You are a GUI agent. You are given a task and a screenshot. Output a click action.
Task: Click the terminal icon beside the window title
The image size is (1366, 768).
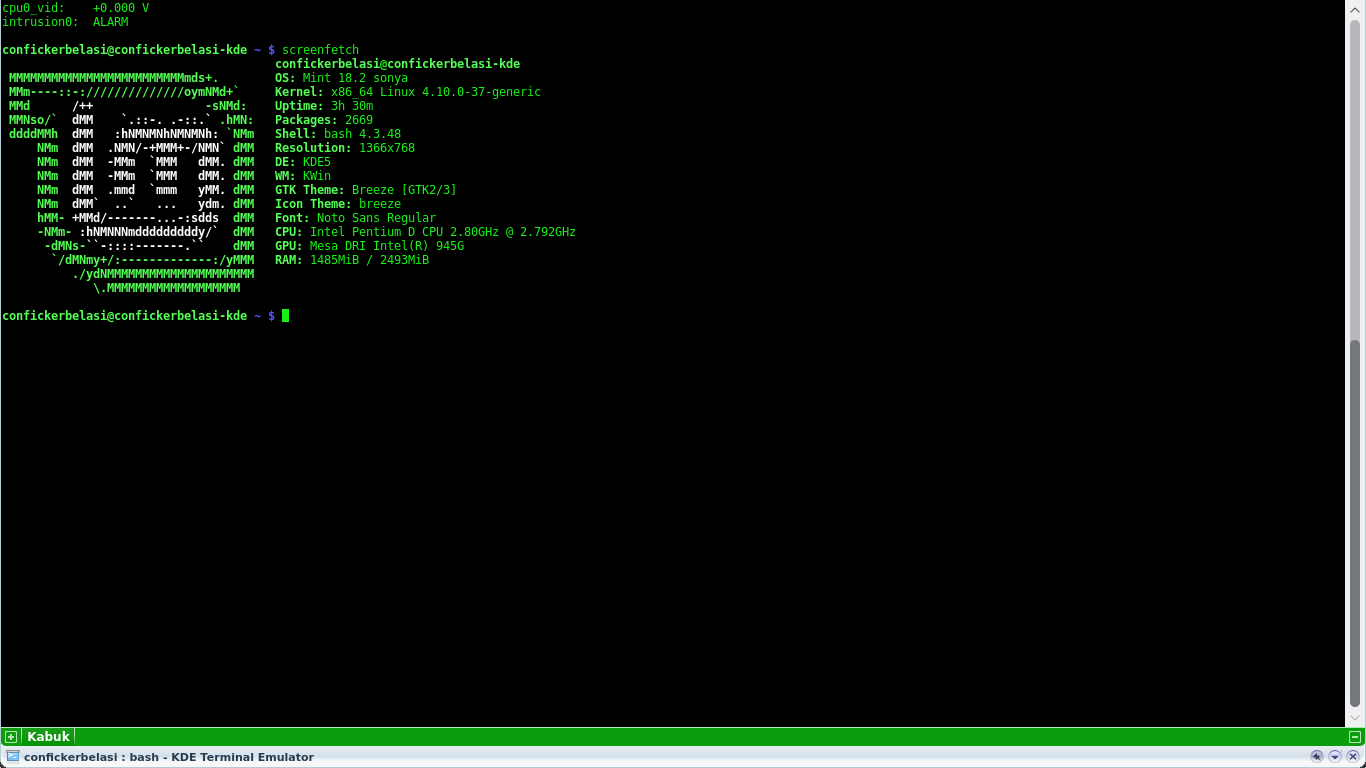pyautogui.click(x=13, y=757)
